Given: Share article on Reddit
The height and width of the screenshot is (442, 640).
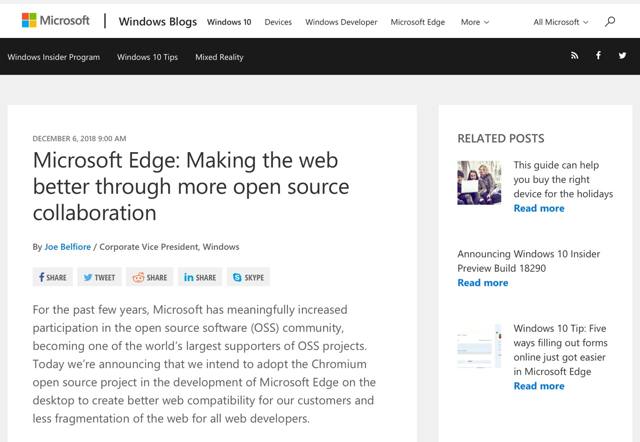Looking at the screenshot, I should (150, 277).
